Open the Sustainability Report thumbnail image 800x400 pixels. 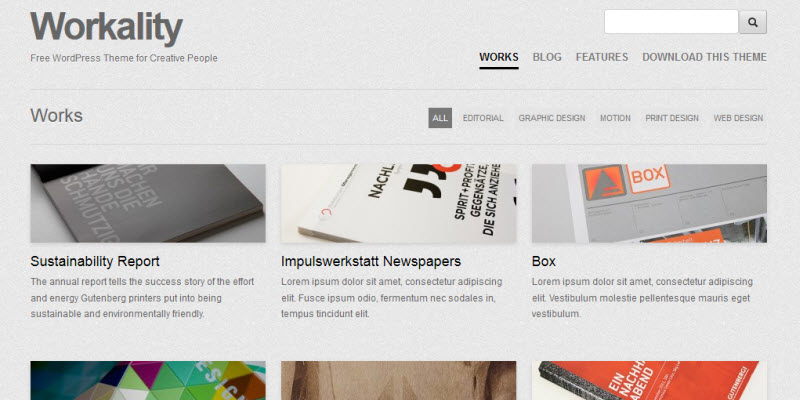click(x=148, y=203)
